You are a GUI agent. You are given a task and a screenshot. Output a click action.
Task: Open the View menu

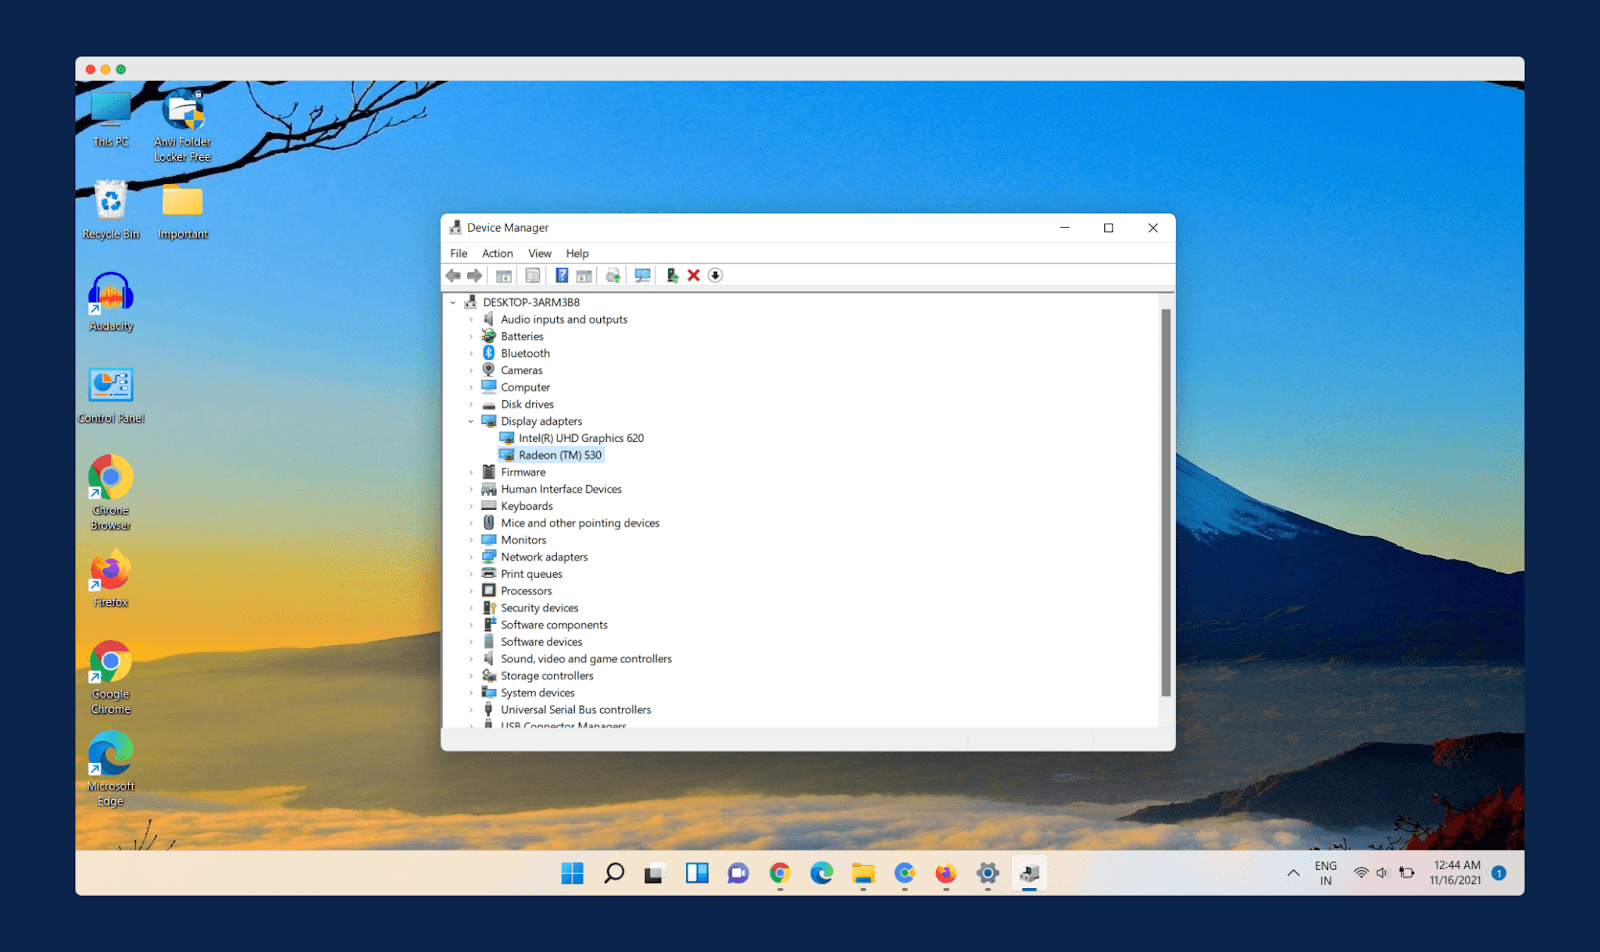pos(539,254)
